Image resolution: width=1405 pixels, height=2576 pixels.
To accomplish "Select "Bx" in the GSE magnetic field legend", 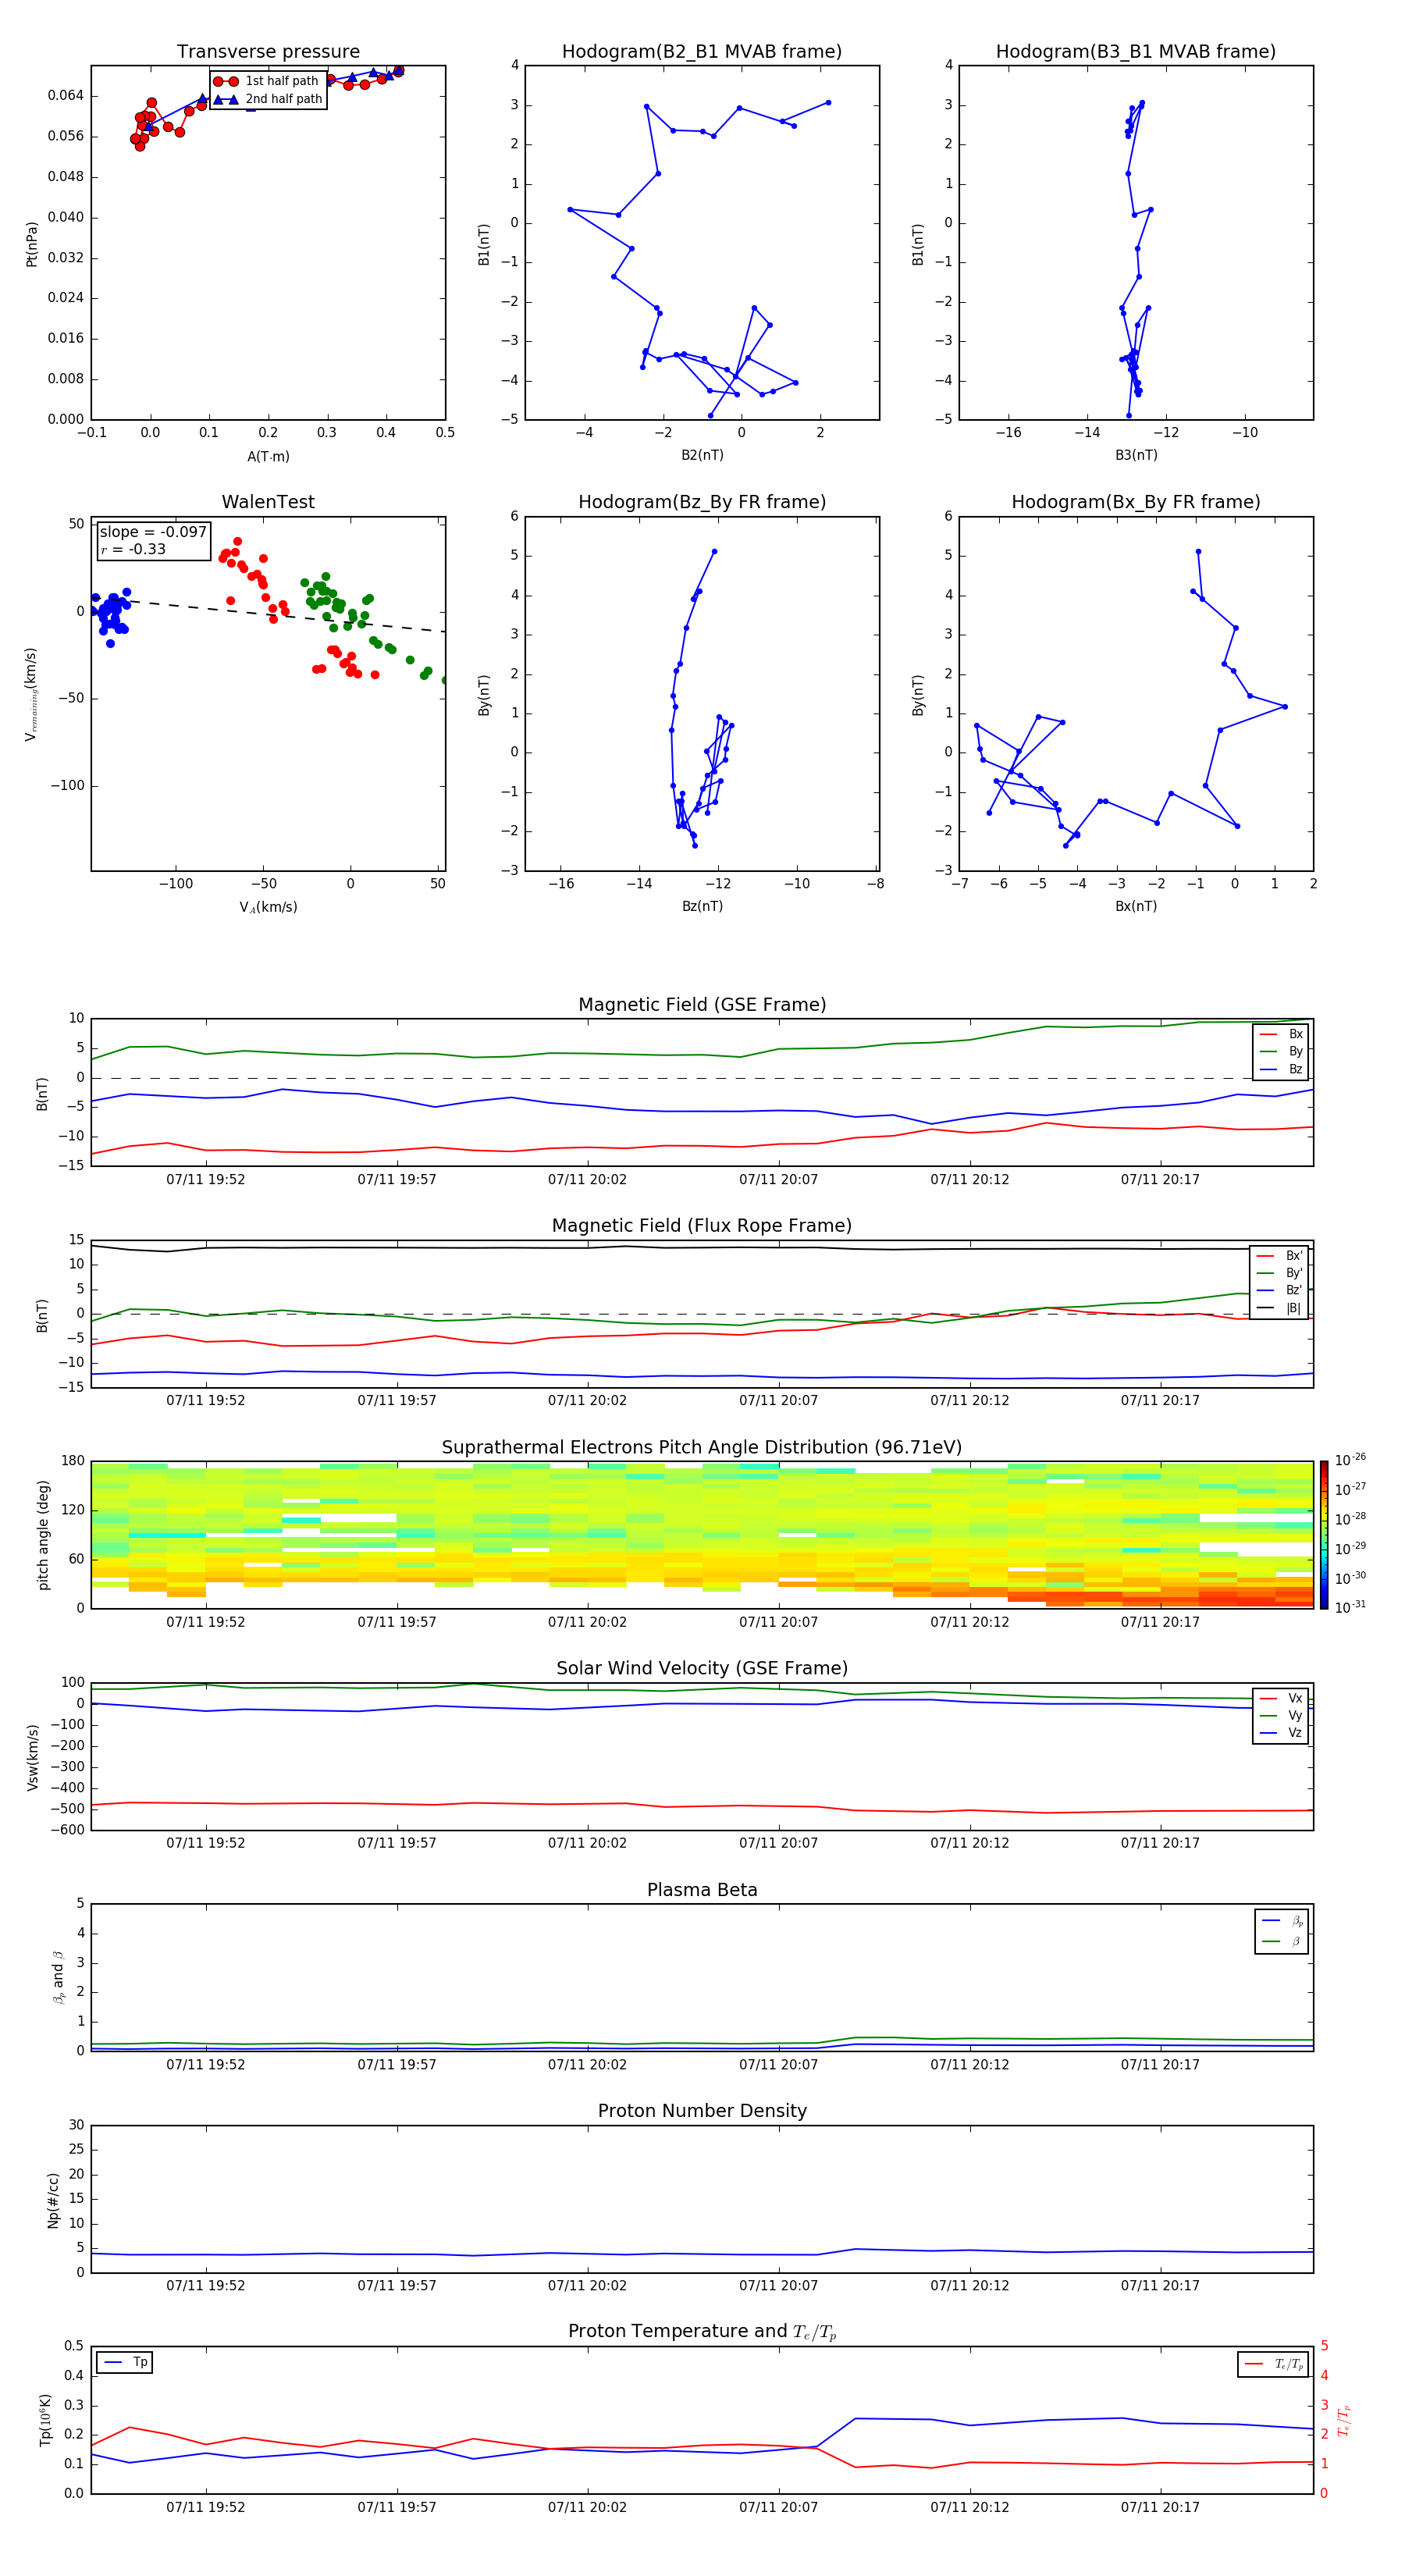I will [1282, 1034].
